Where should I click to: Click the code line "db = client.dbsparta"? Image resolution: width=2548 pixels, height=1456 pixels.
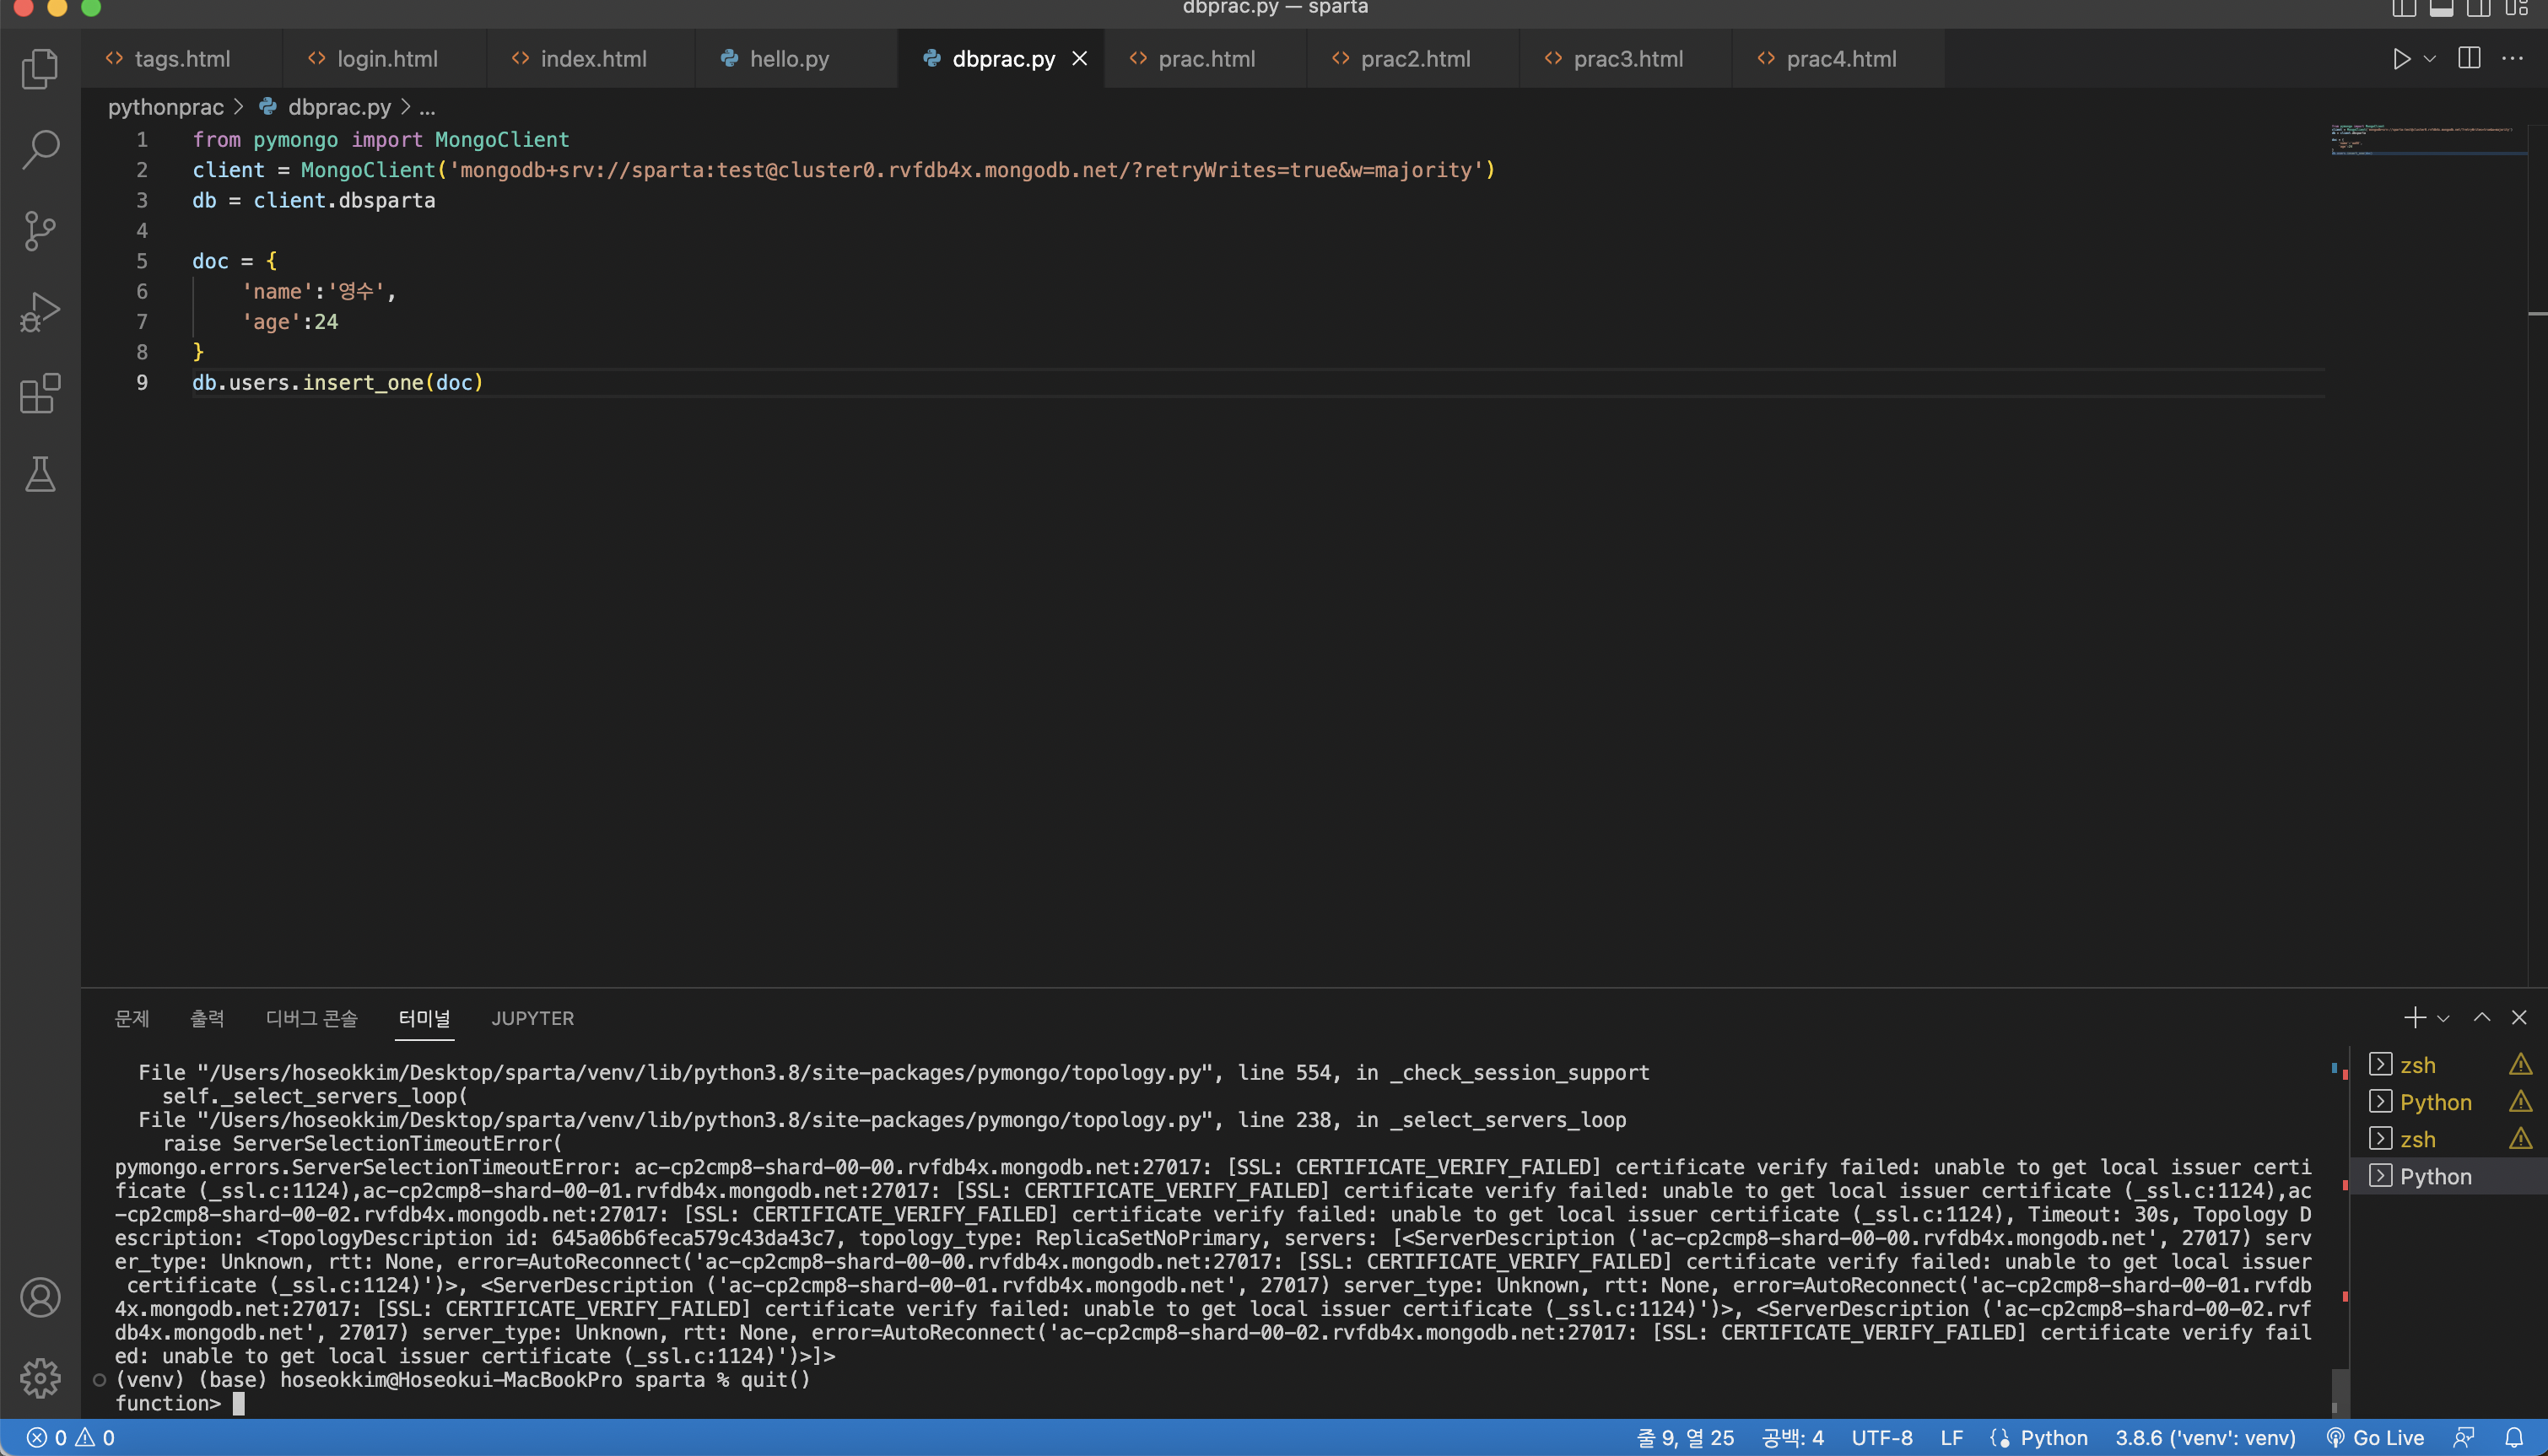tap(313, 200)
